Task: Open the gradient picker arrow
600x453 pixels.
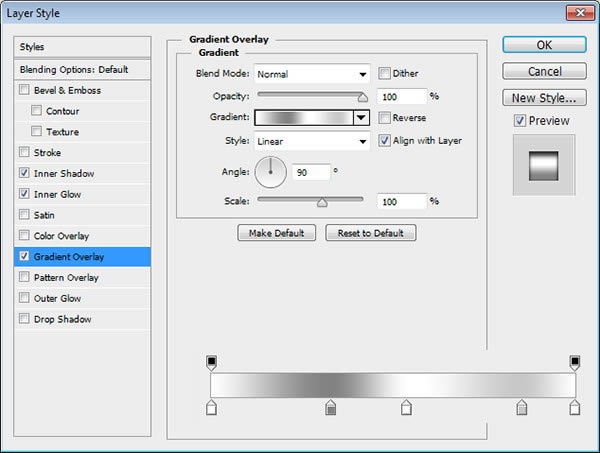Action: point(361,117)
